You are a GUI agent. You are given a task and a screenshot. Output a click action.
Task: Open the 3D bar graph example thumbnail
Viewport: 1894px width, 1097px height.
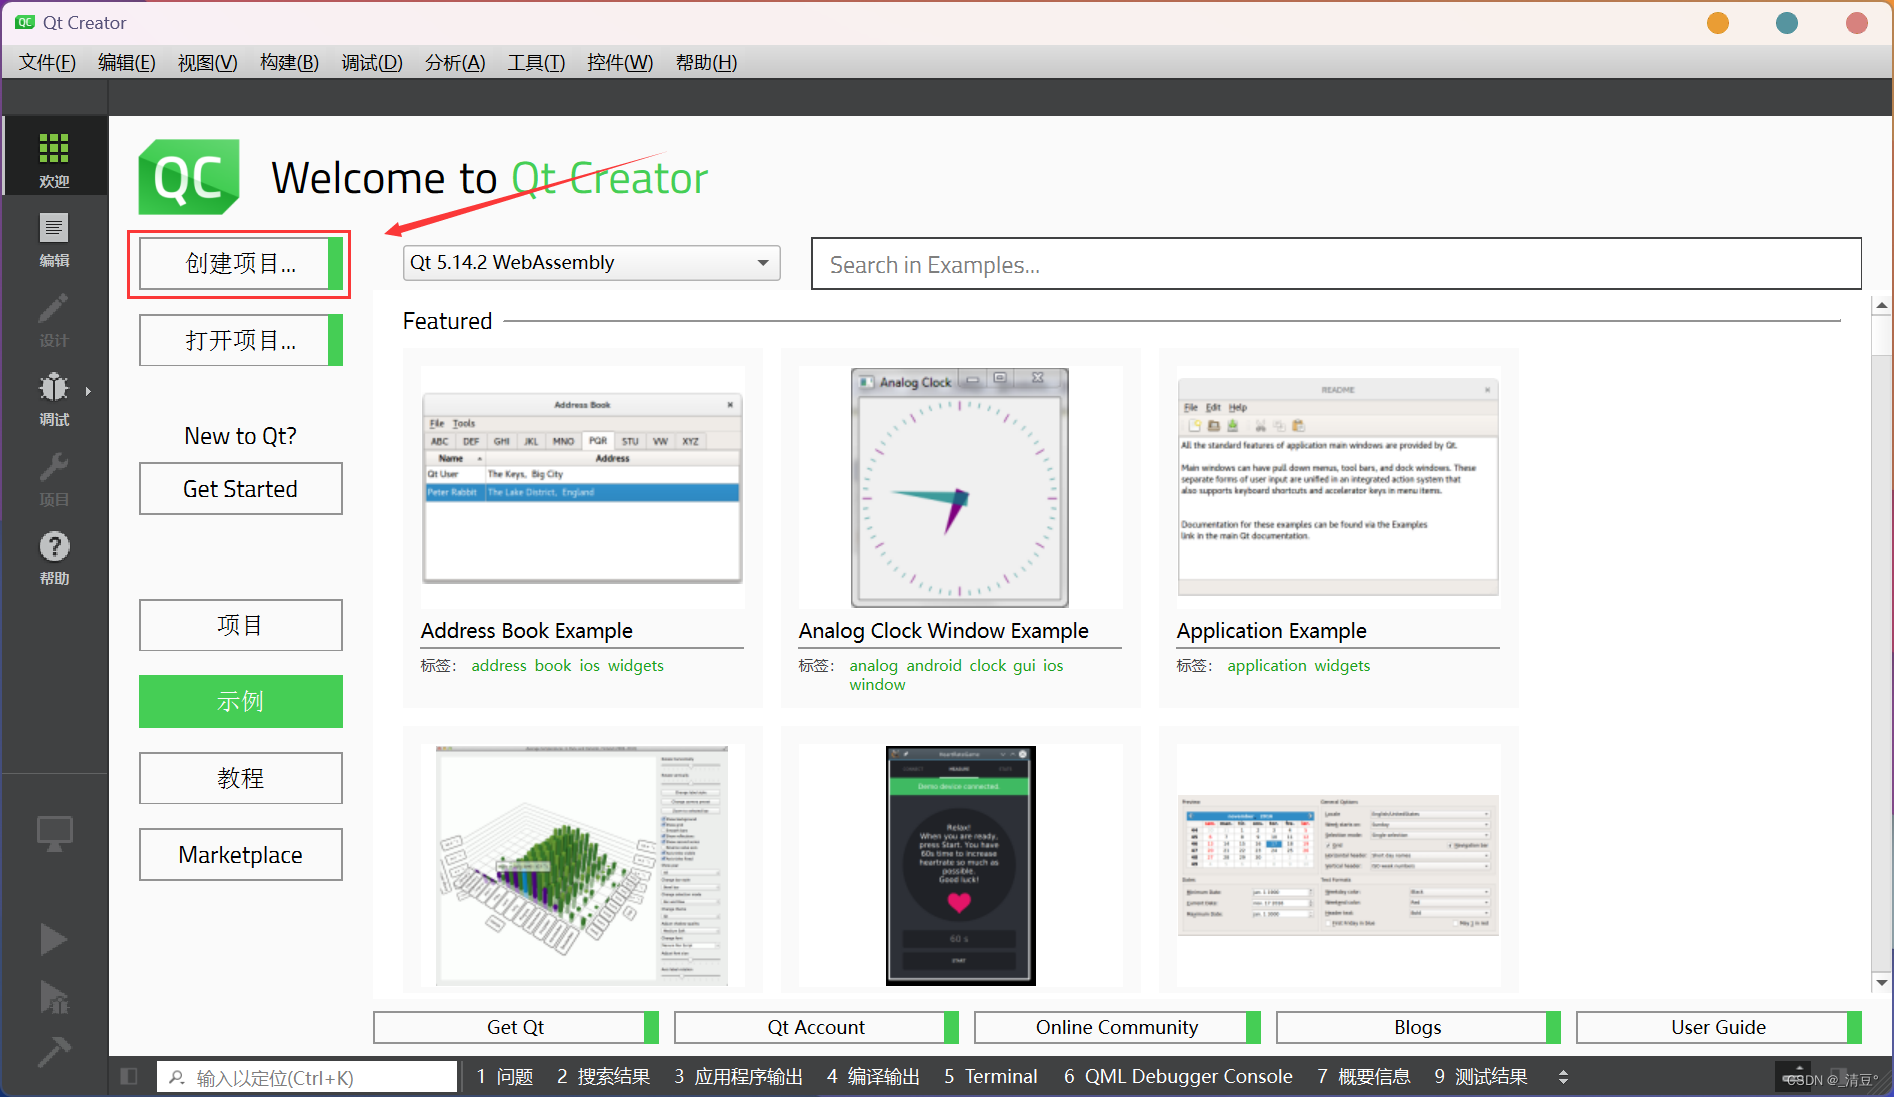point(582,866)
